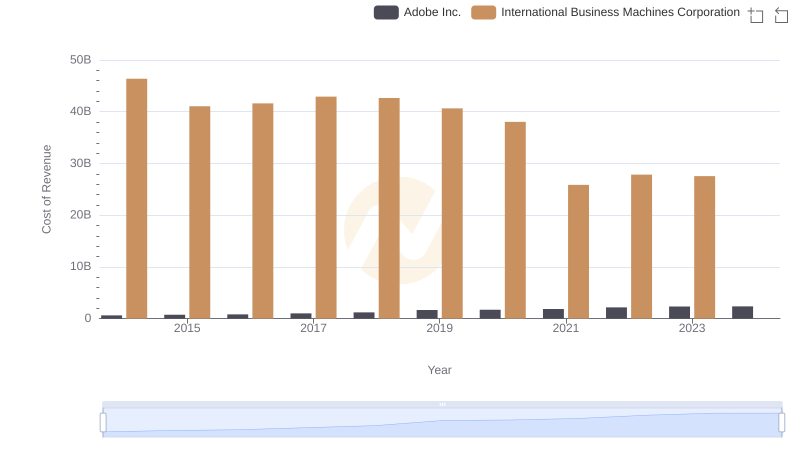Click the IBM bar for 2016
Viewport: 800px width, 461px height.
click(263, 211)
